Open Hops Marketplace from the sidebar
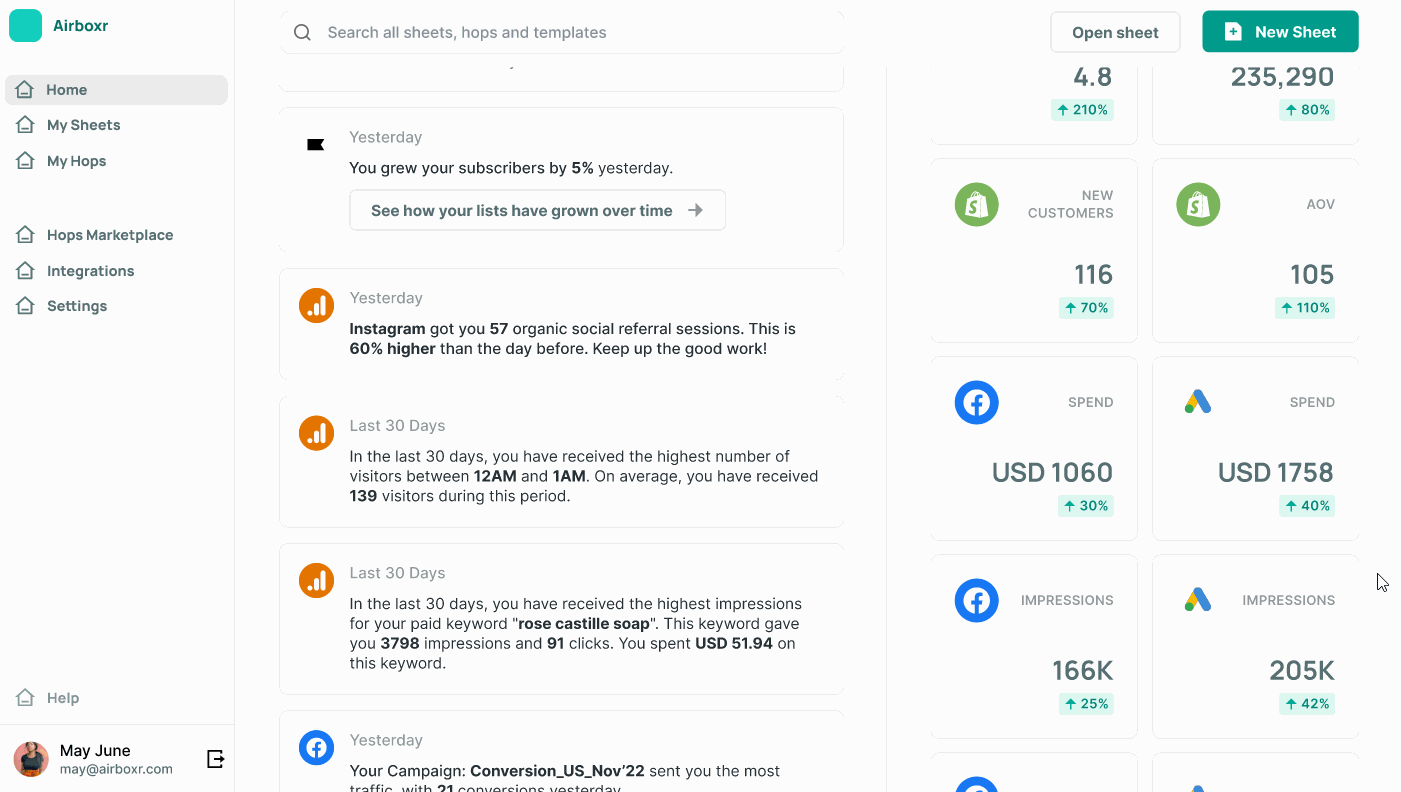Image resolution: width=1401 pixels, height=792 pixels. pyautogui.click(x=110, y=235)
